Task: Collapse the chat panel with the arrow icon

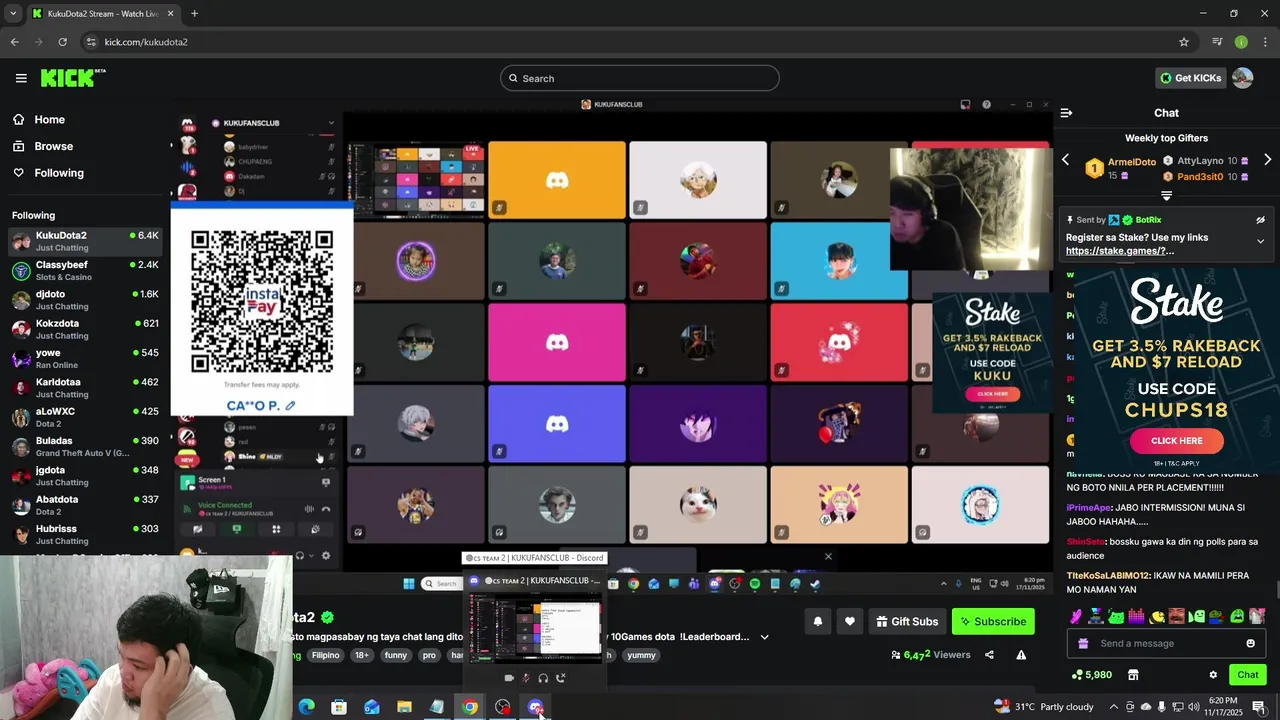Action: pyautogui.click(x=1066, y=113)
